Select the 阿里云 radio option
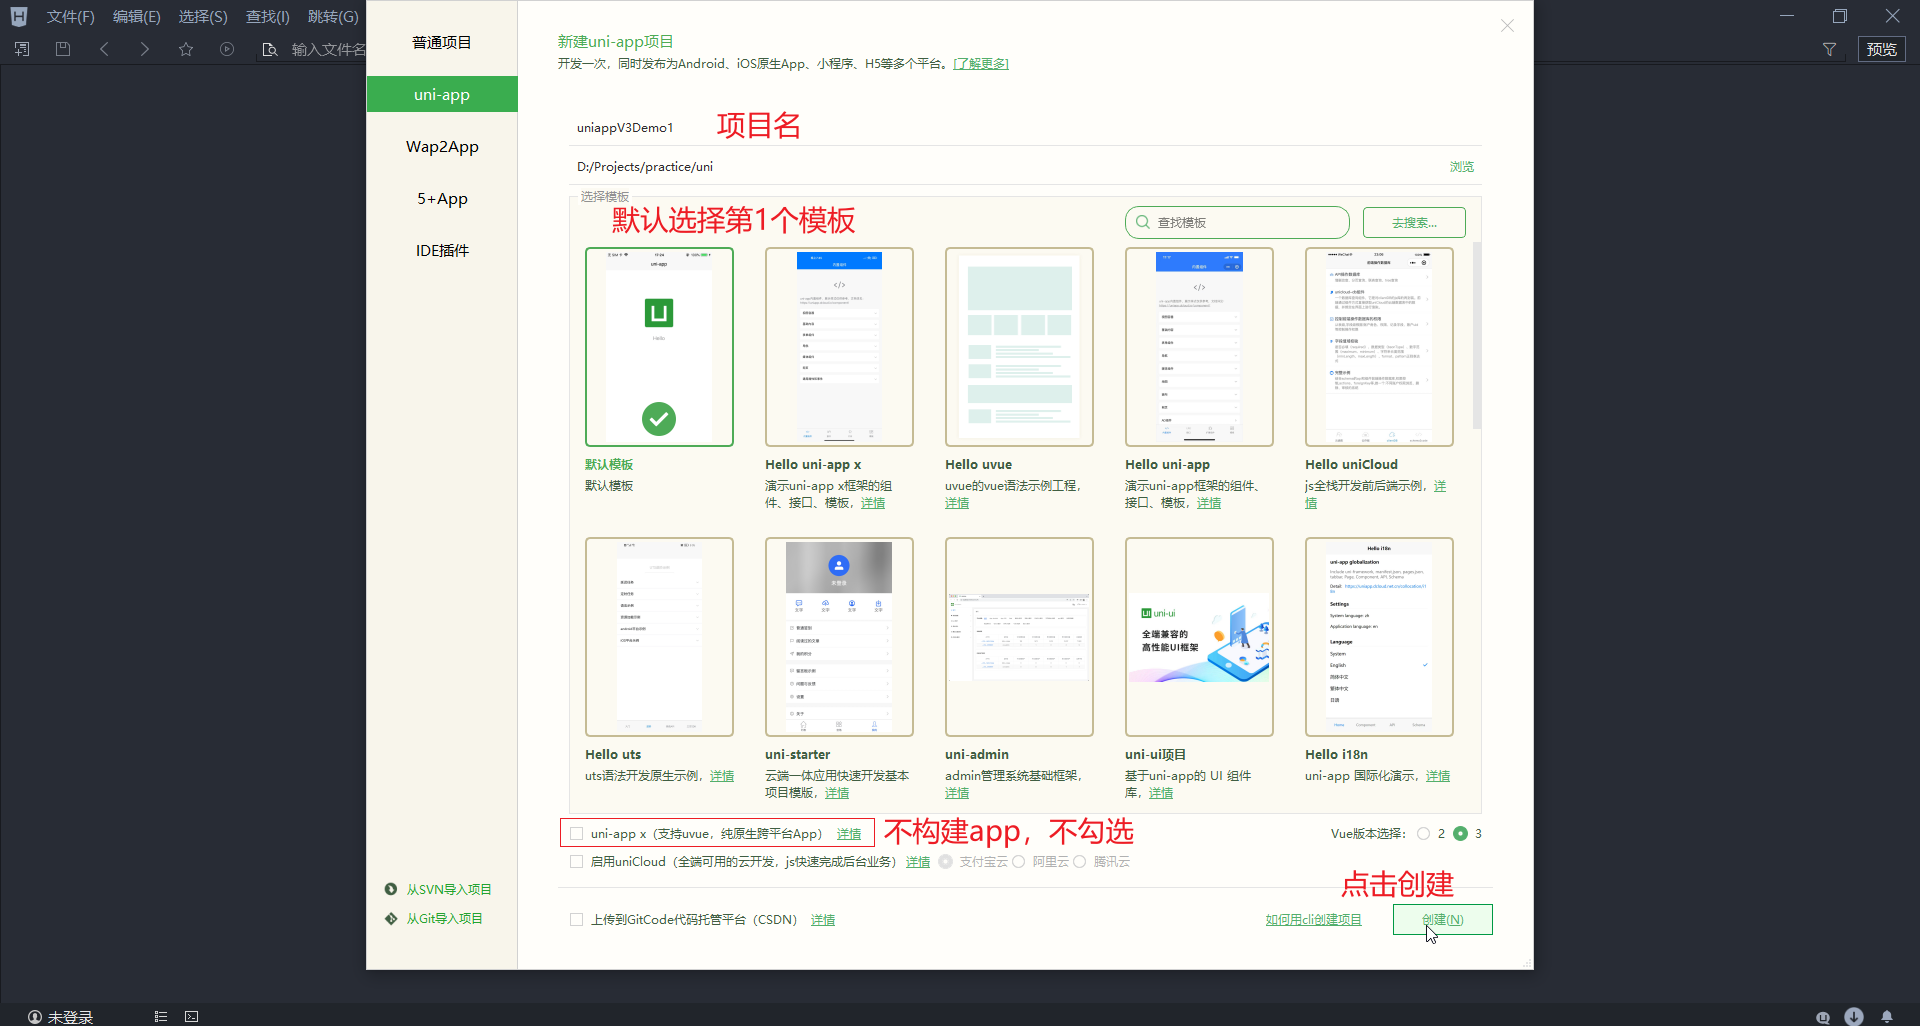 tap(1018, 861)
